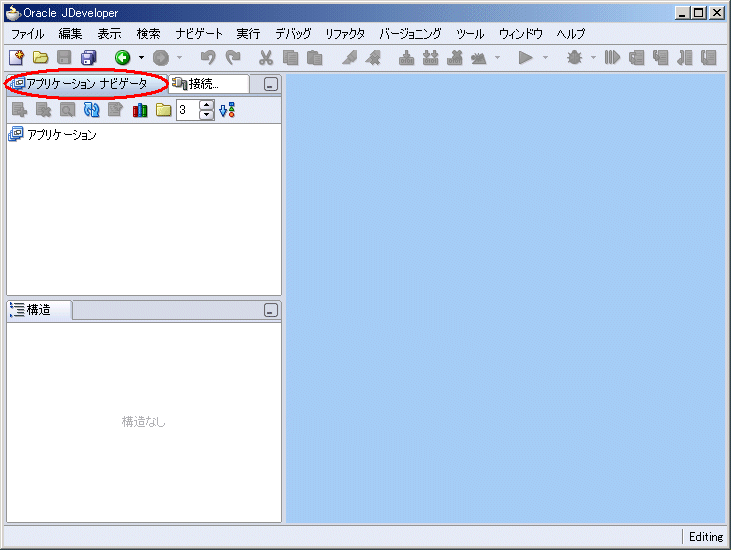
Task: Open the リファクタ menu
Action: coord(345,34)
